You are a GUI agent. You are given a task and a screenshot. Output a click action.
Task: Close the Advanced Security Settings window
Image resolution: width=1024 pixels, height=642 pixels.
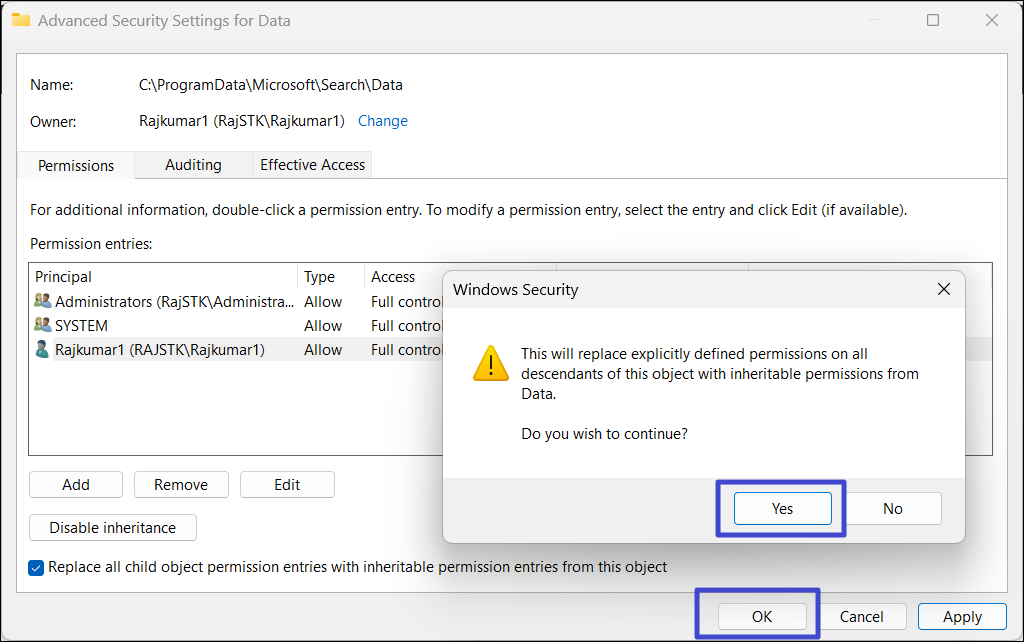point(992,20)
